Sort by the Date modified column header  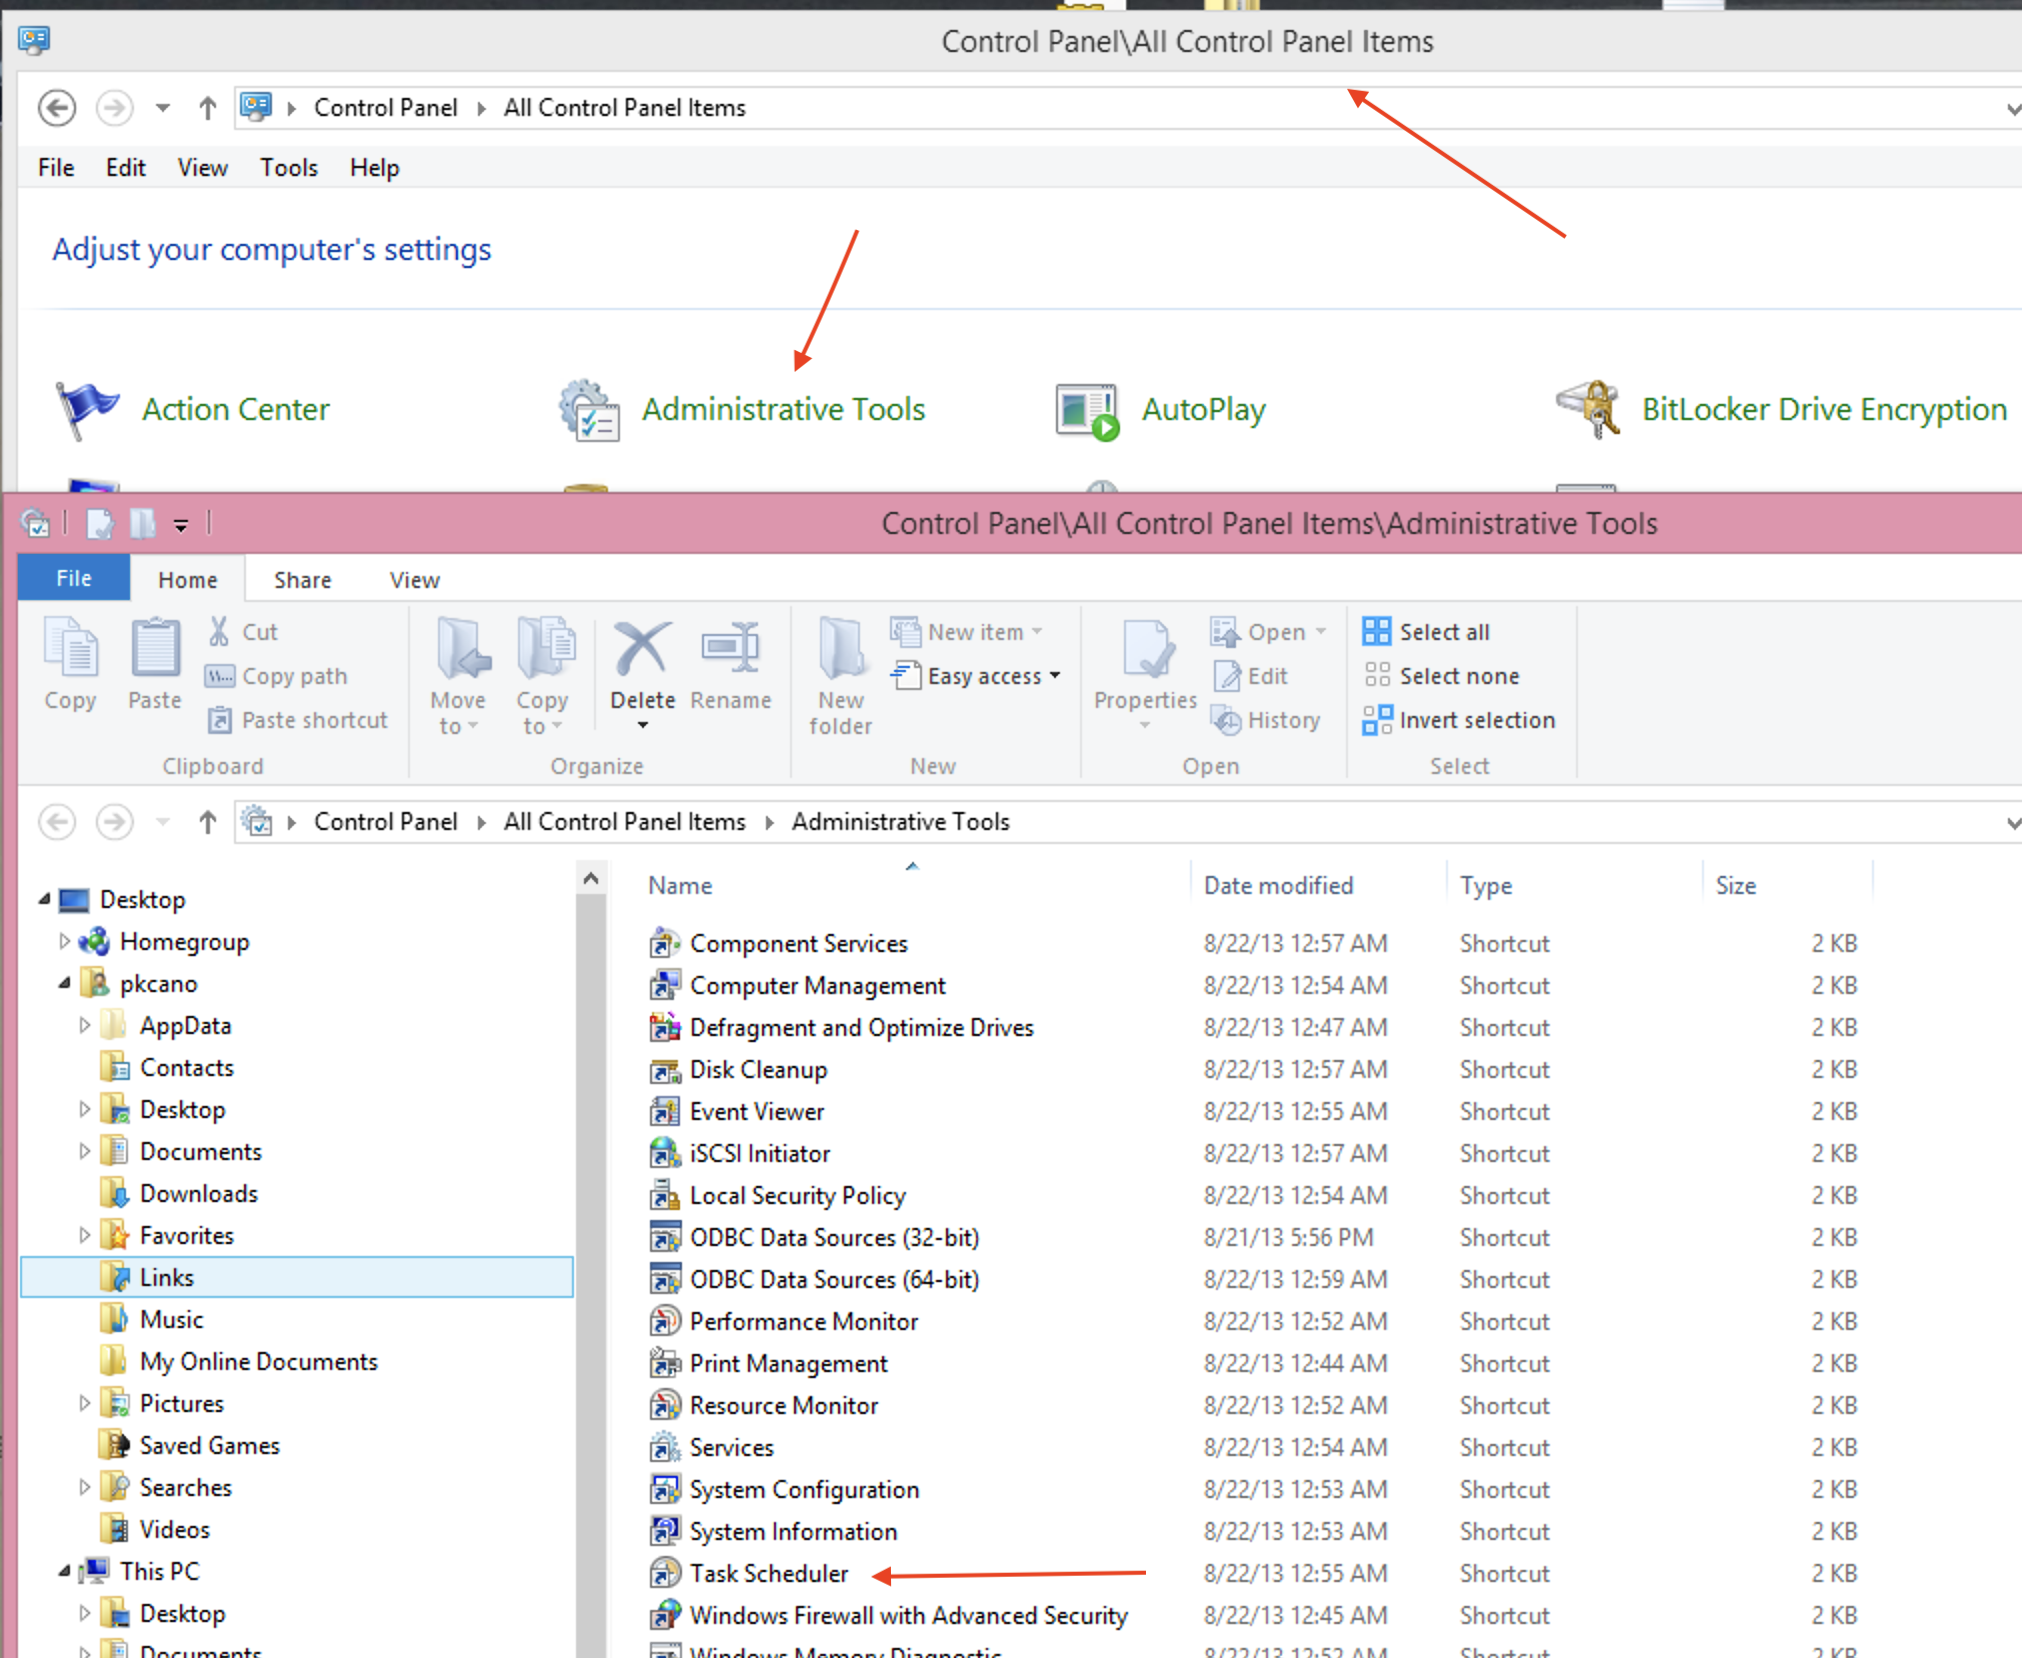1277,886
